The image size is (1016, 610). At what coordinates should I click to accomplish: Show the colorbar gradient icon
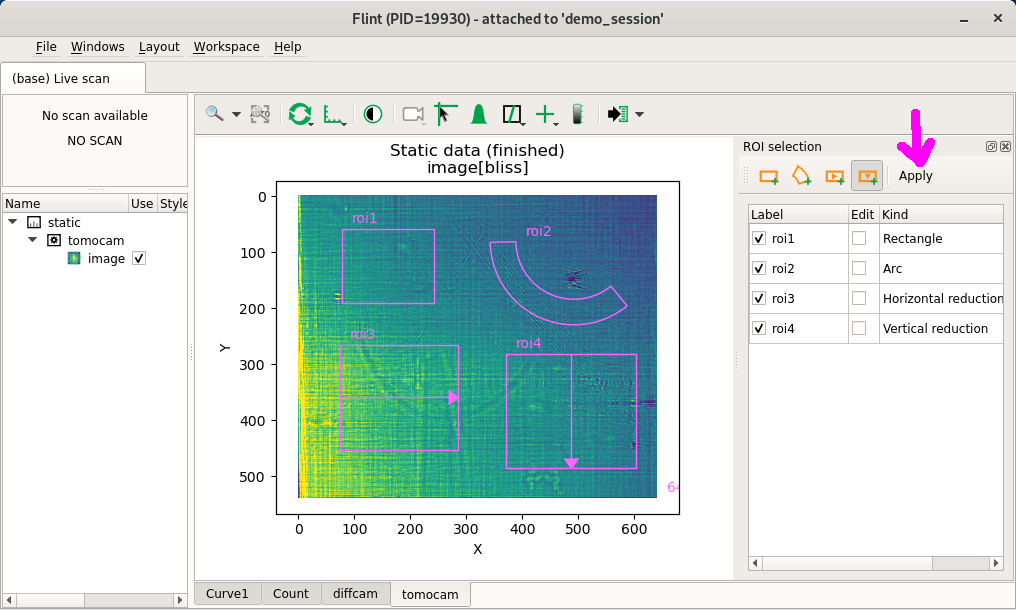click(577, 114)
